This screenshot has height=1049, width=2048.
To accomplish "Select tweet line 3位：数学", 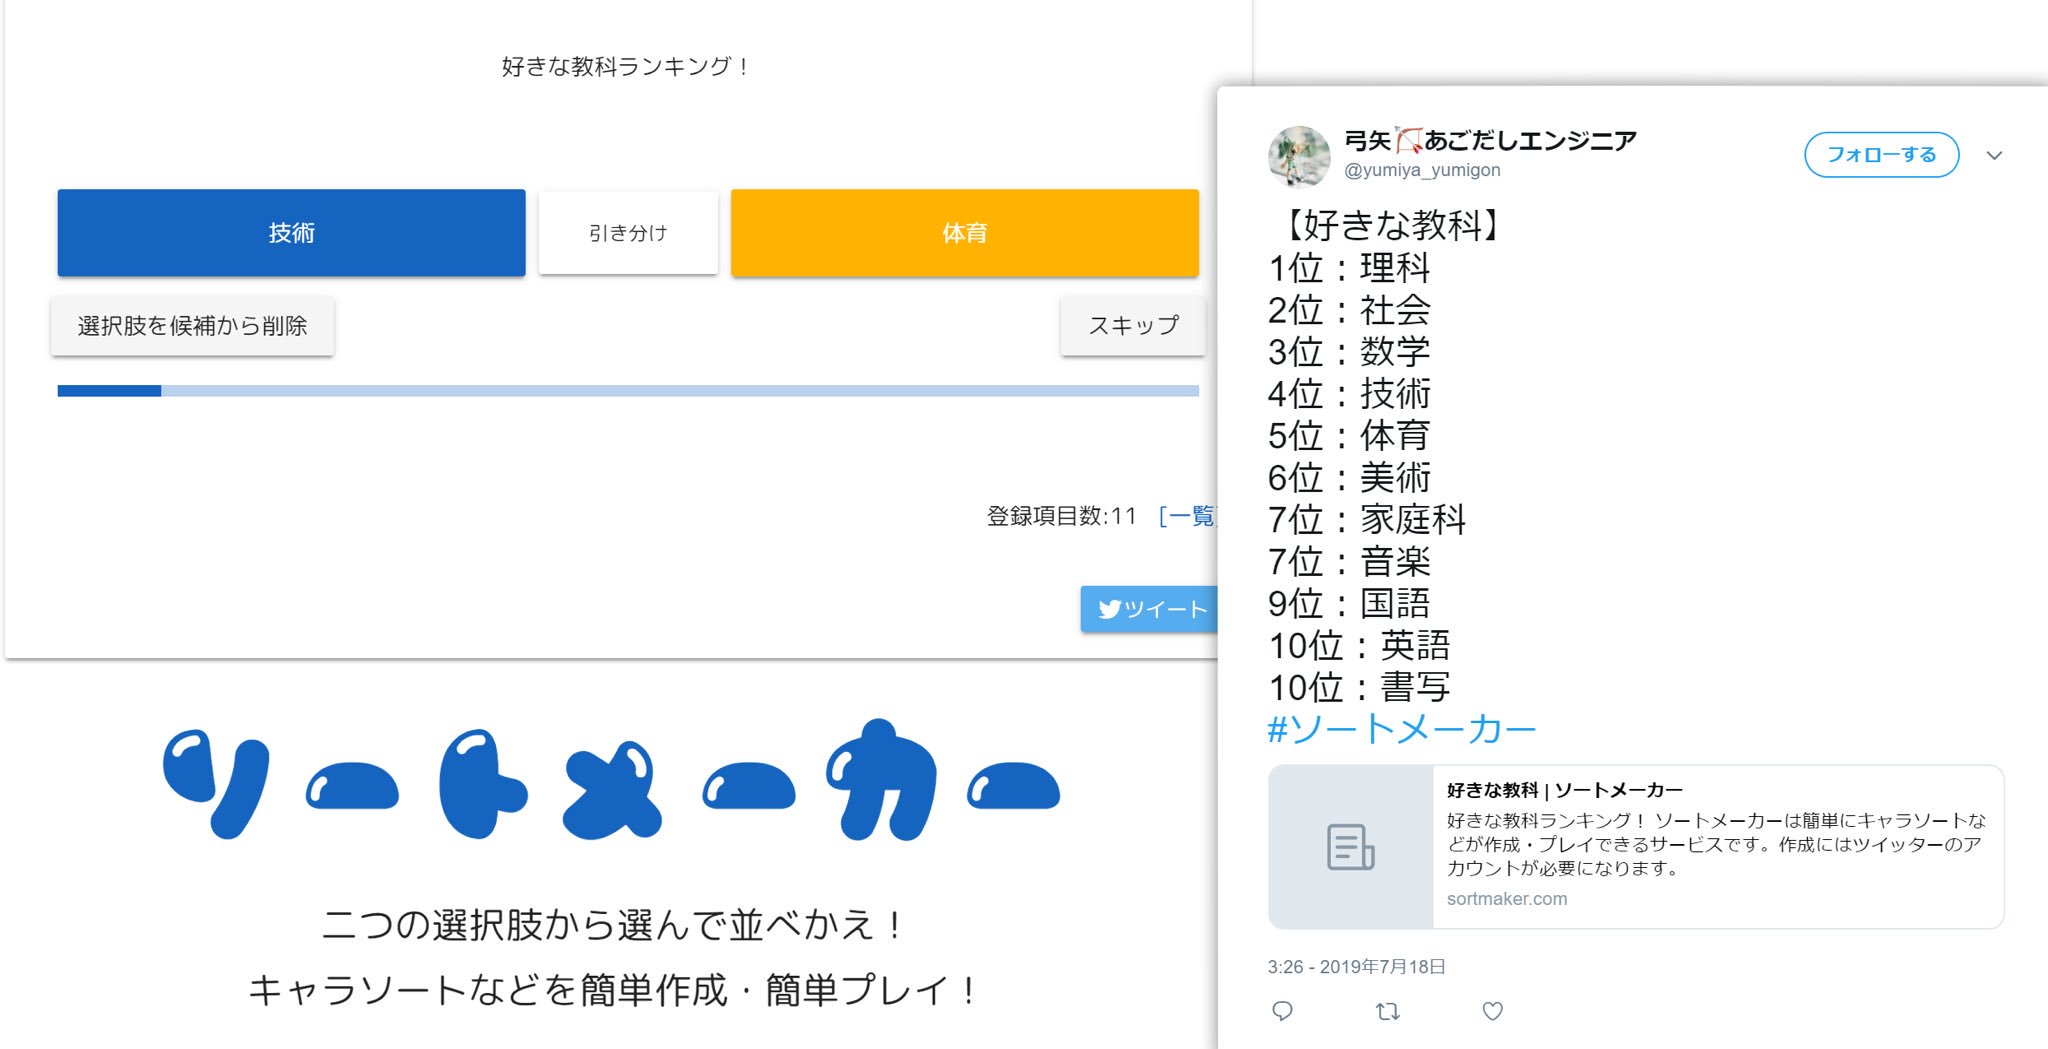I will click(x=1349, y=352).
